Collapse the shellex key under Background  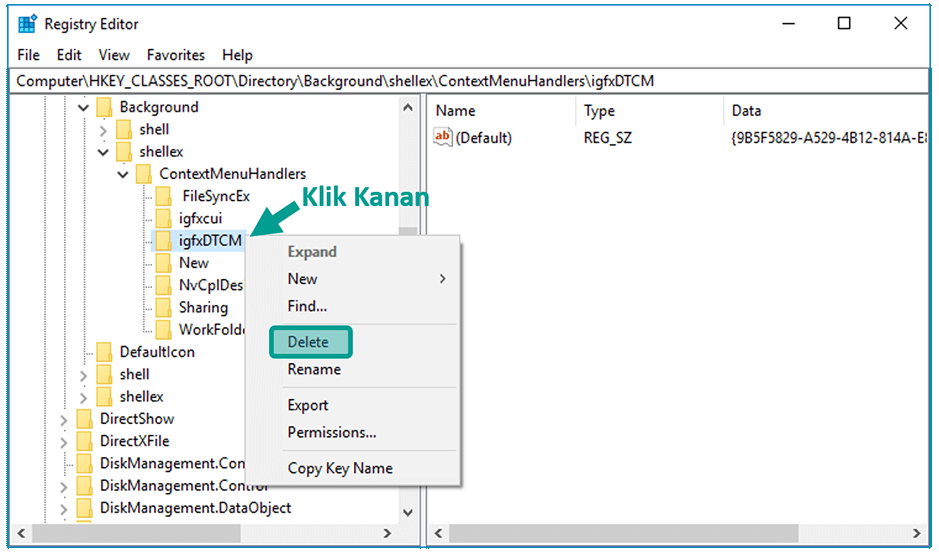click(103, 152)
